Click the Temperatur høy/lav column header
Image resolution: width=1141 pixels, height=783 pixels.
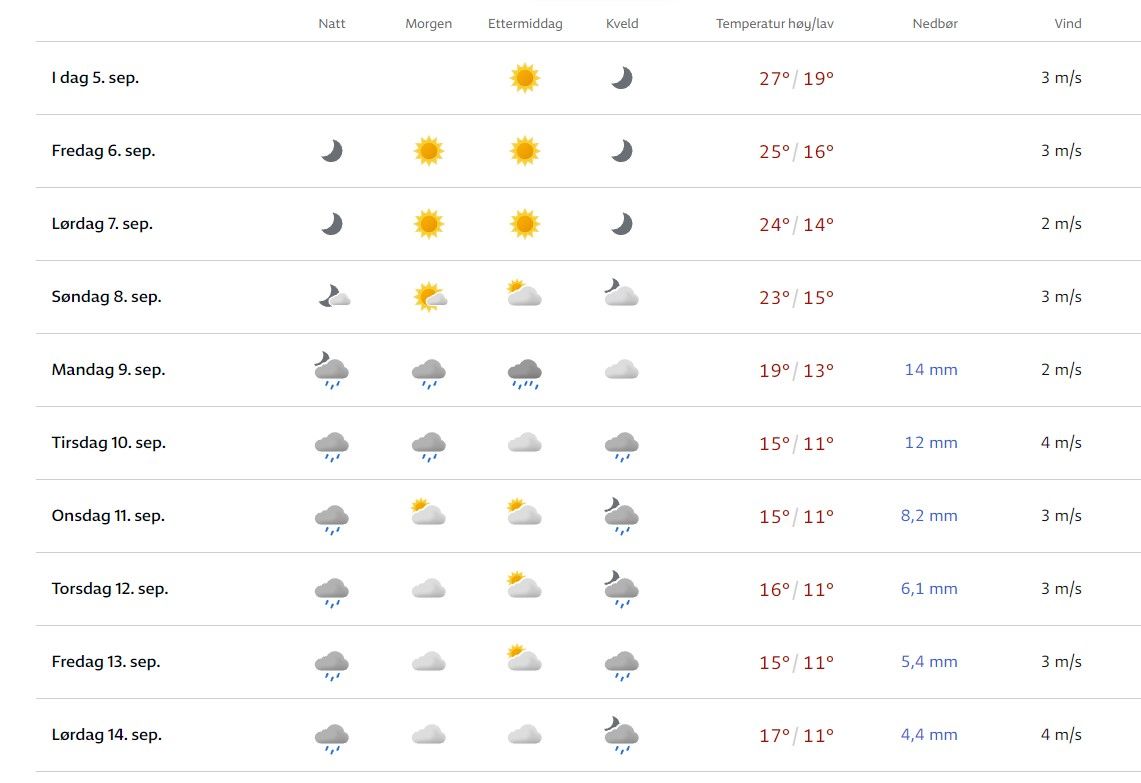tap(774, 24)
